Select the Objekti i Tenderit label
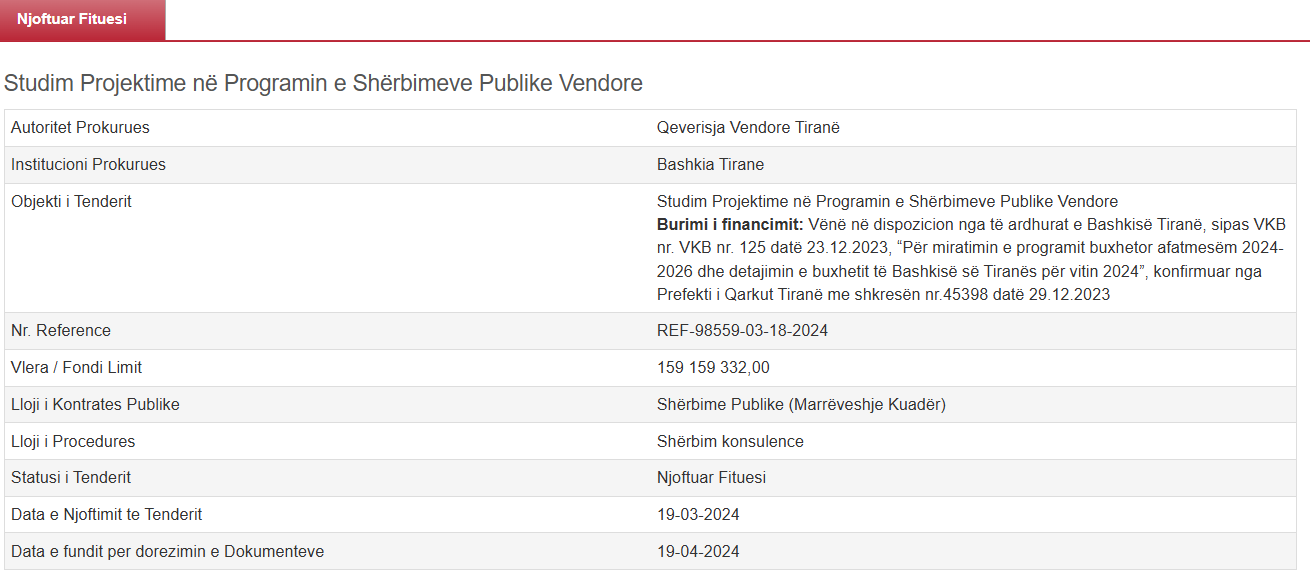 (71, 202)
